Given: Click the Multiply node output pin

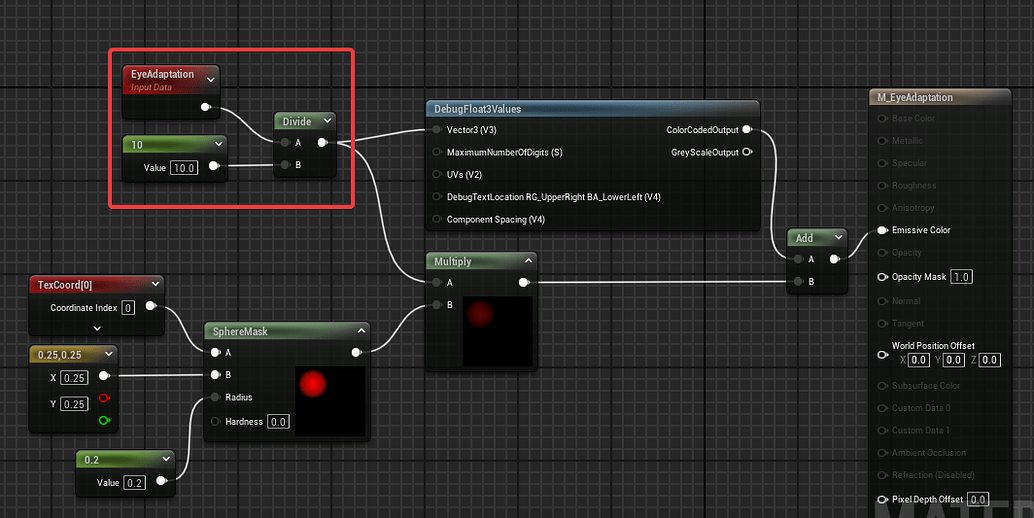Looking at the screenshot, I should [x=523, y=283].
